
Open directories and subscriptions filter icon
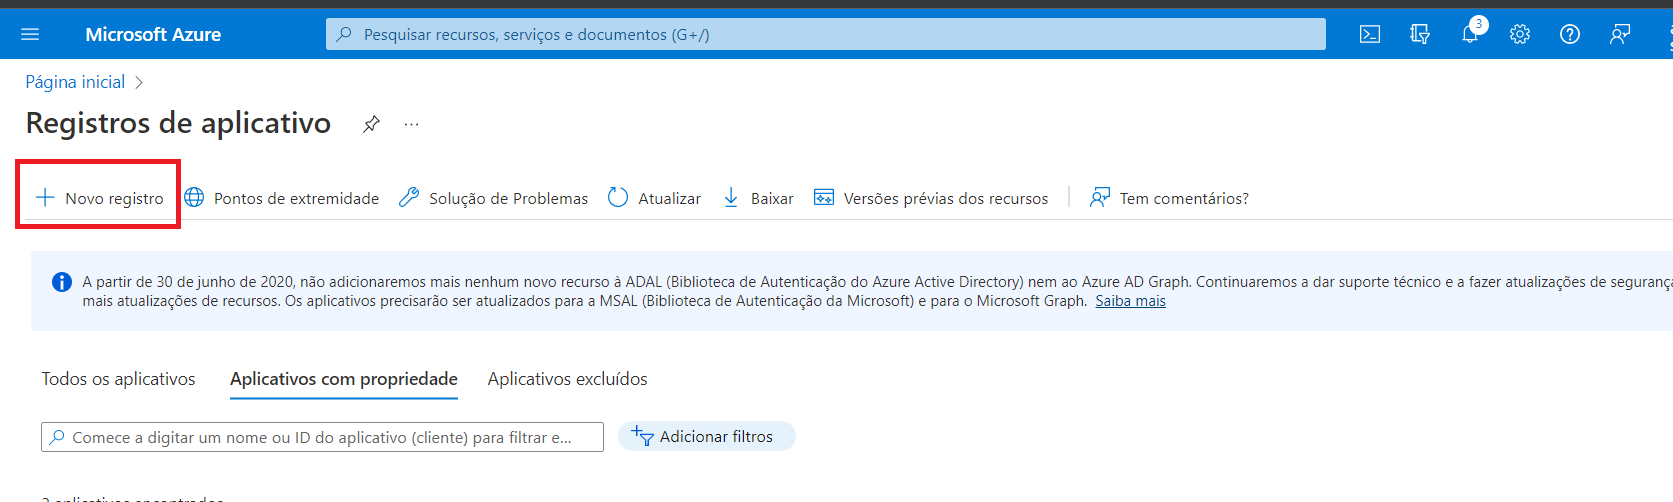[x=1420, y=34]
